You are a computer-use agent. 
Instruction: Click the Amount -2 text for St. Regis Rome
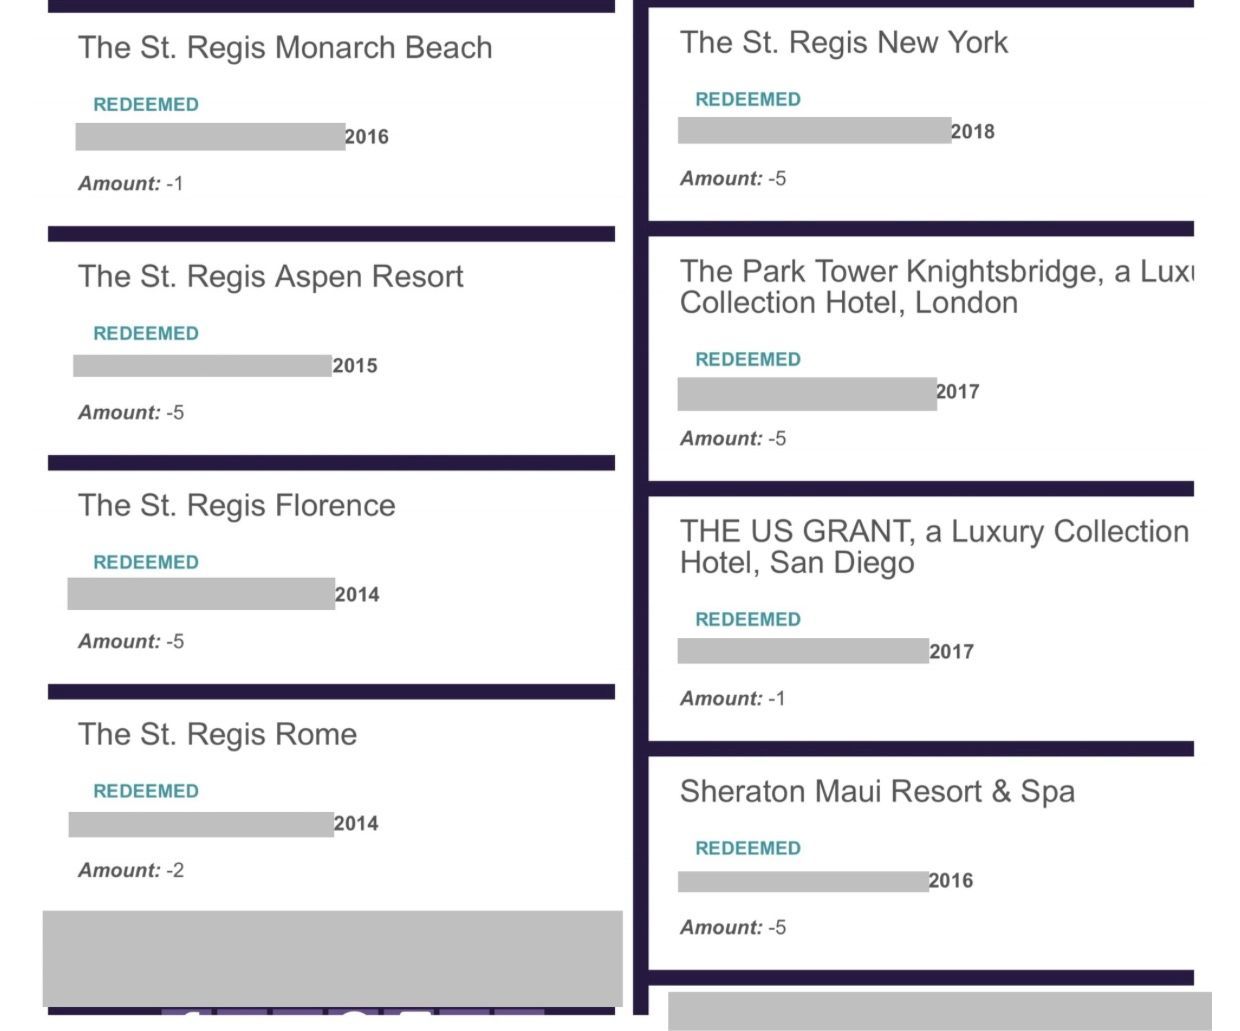[131, 871]
